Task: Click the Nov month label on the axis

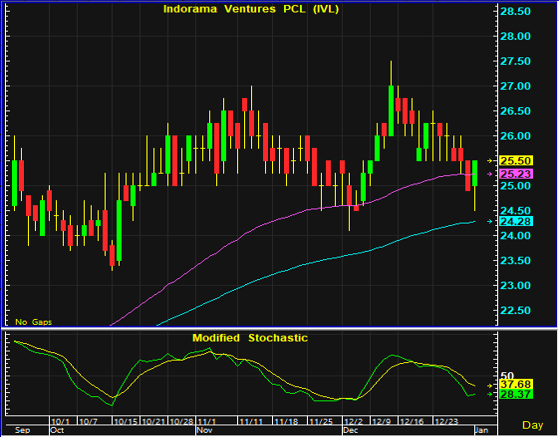Action: [205, 430]
